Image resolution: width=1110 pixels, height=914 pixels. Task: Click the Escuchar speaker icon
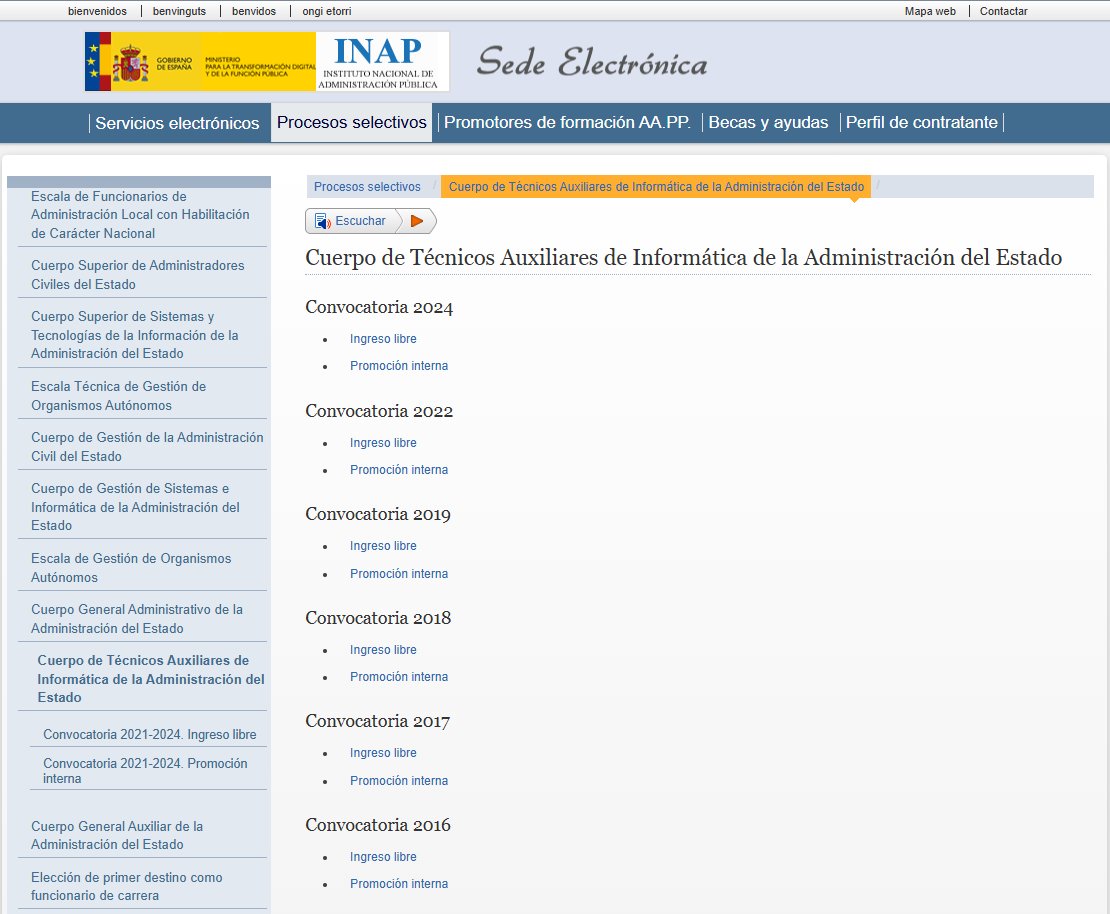321,220
